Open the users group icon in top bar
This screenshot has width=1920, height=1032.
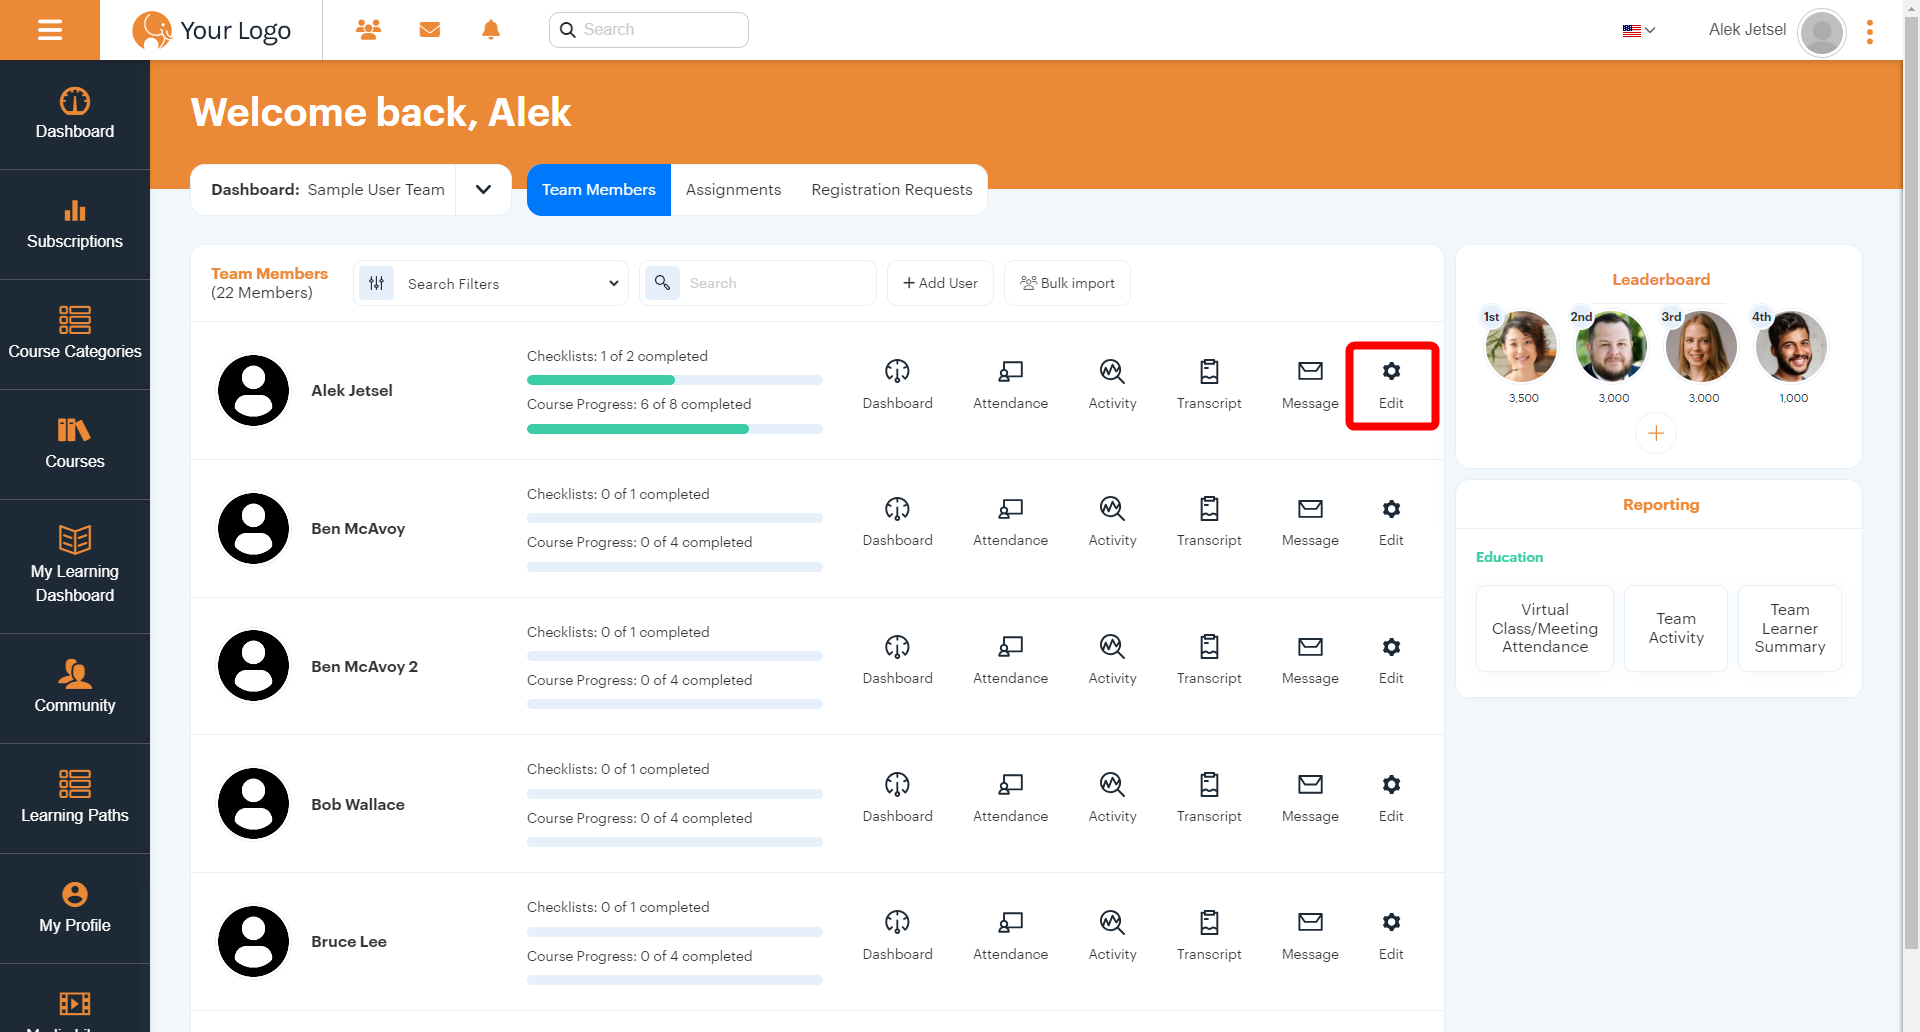[368, 30]
